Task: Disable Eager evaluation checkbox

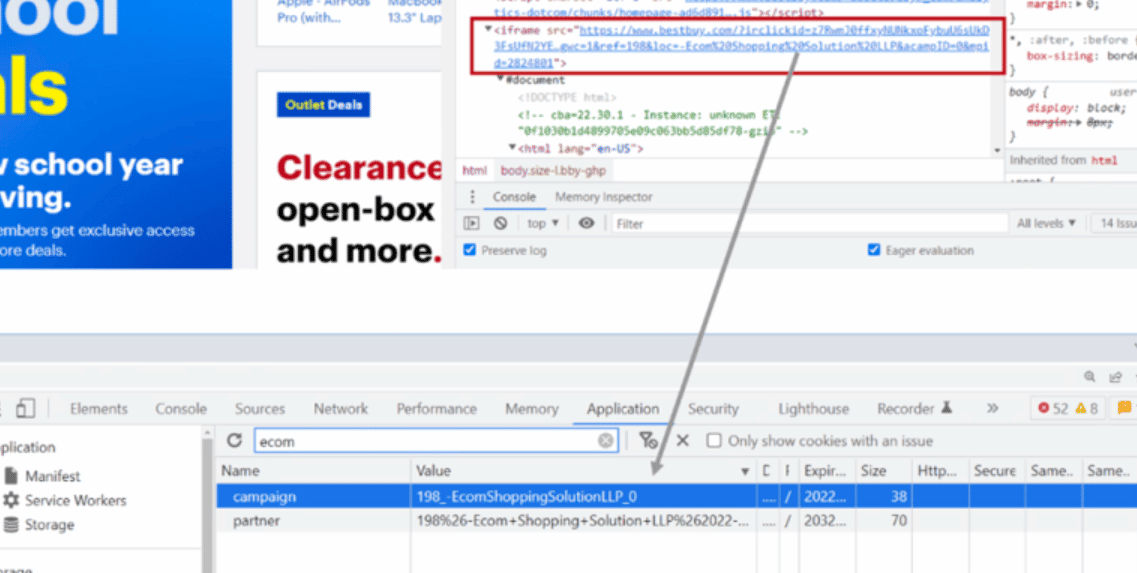Action: pos(874,250)
